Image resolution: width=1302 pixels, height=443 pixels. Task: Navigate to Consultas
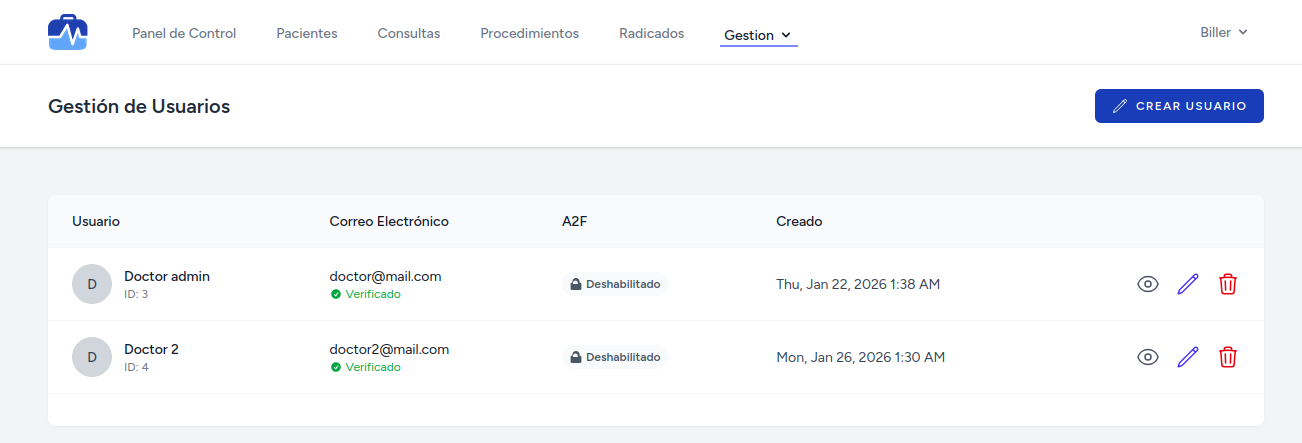409,33
